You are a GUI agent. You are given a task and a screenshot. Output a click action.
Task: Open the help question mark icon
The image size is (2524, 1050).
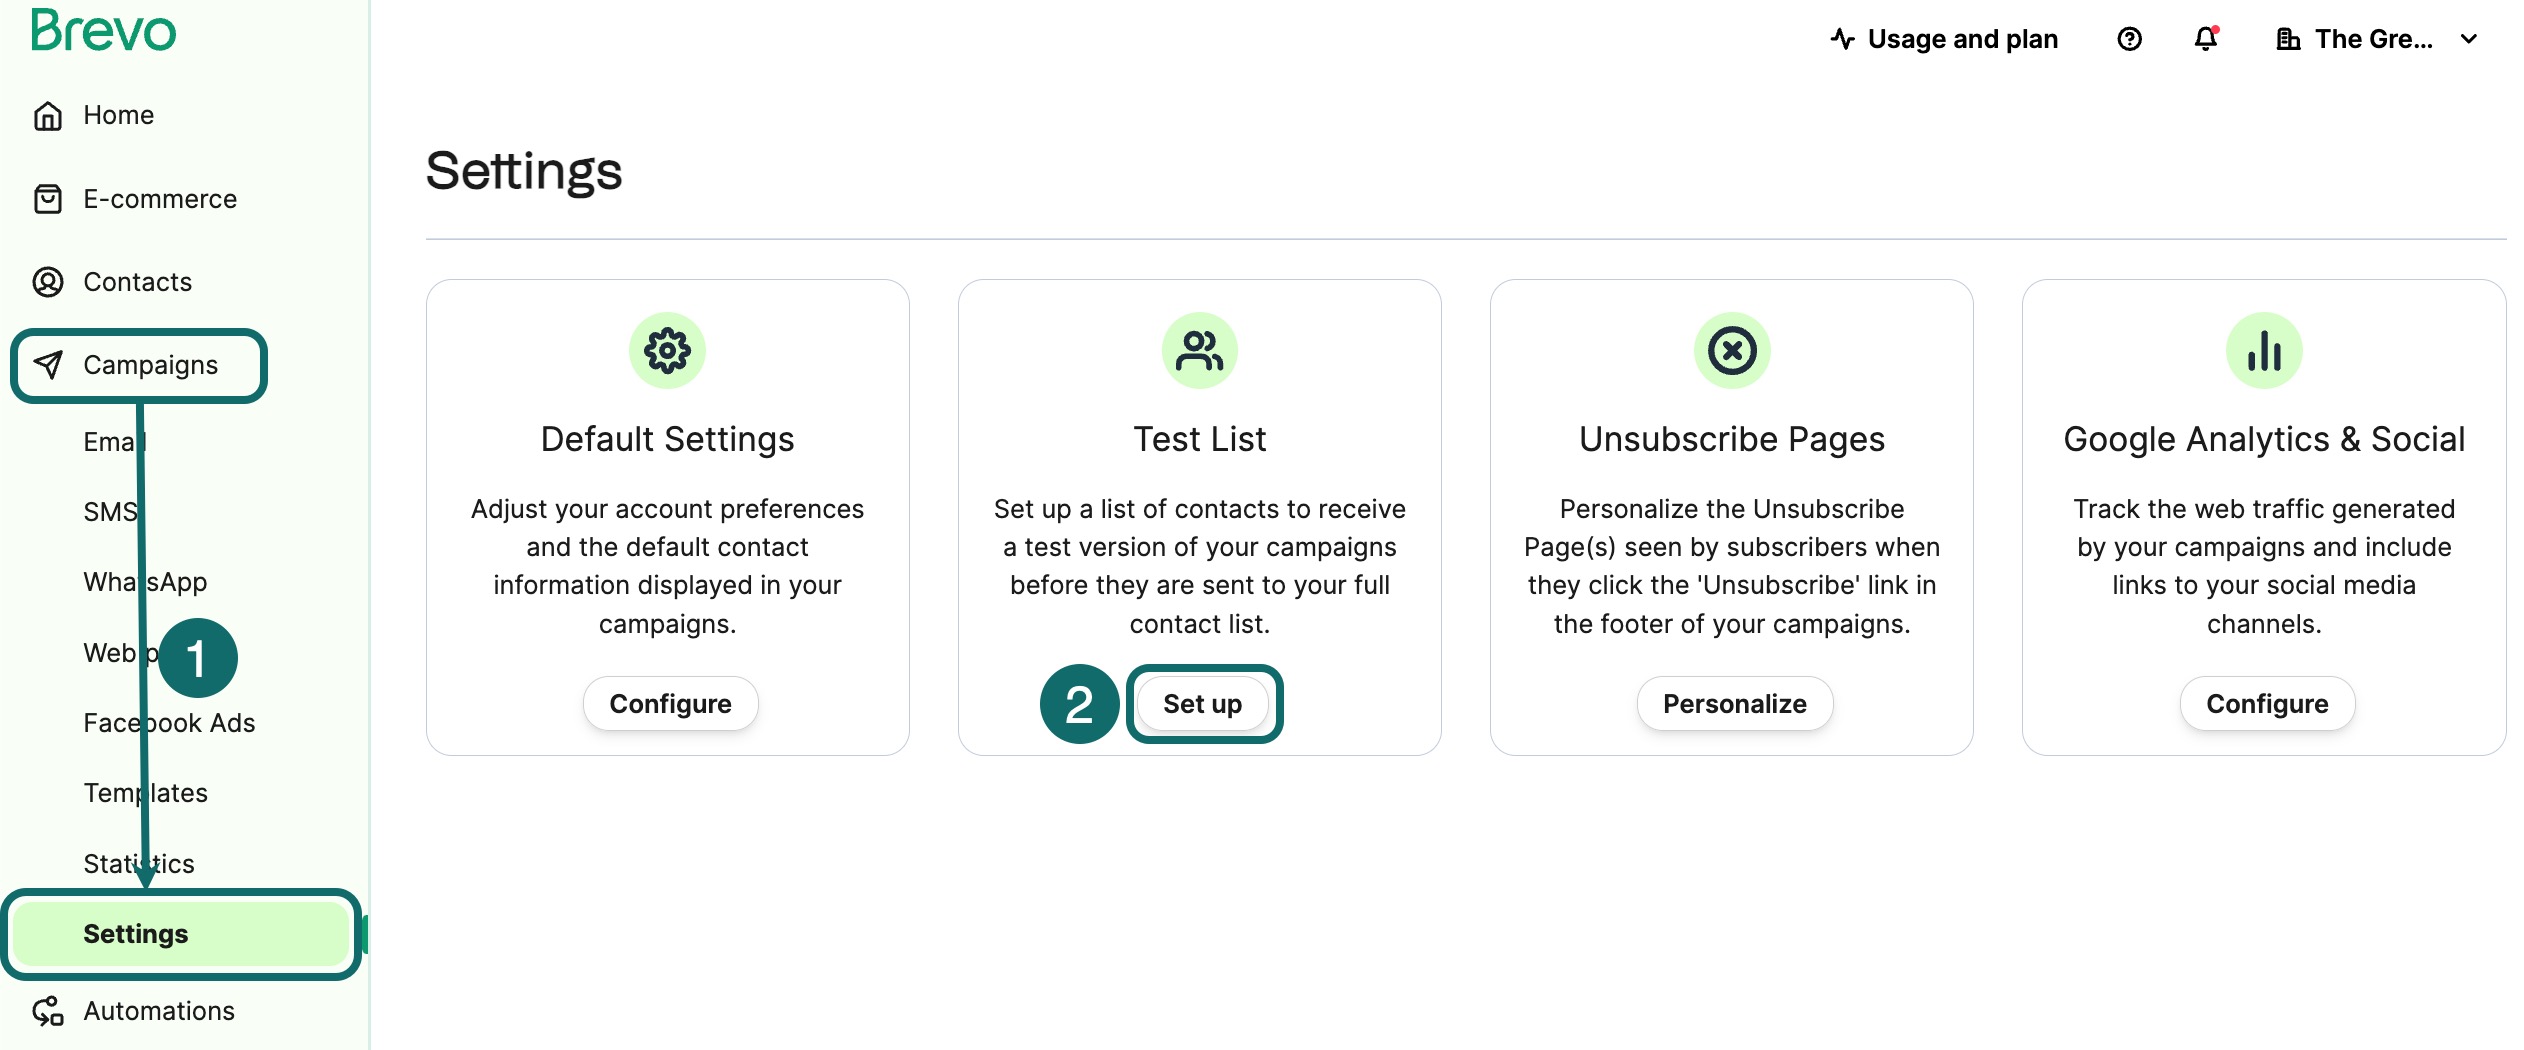[2129, 39]
